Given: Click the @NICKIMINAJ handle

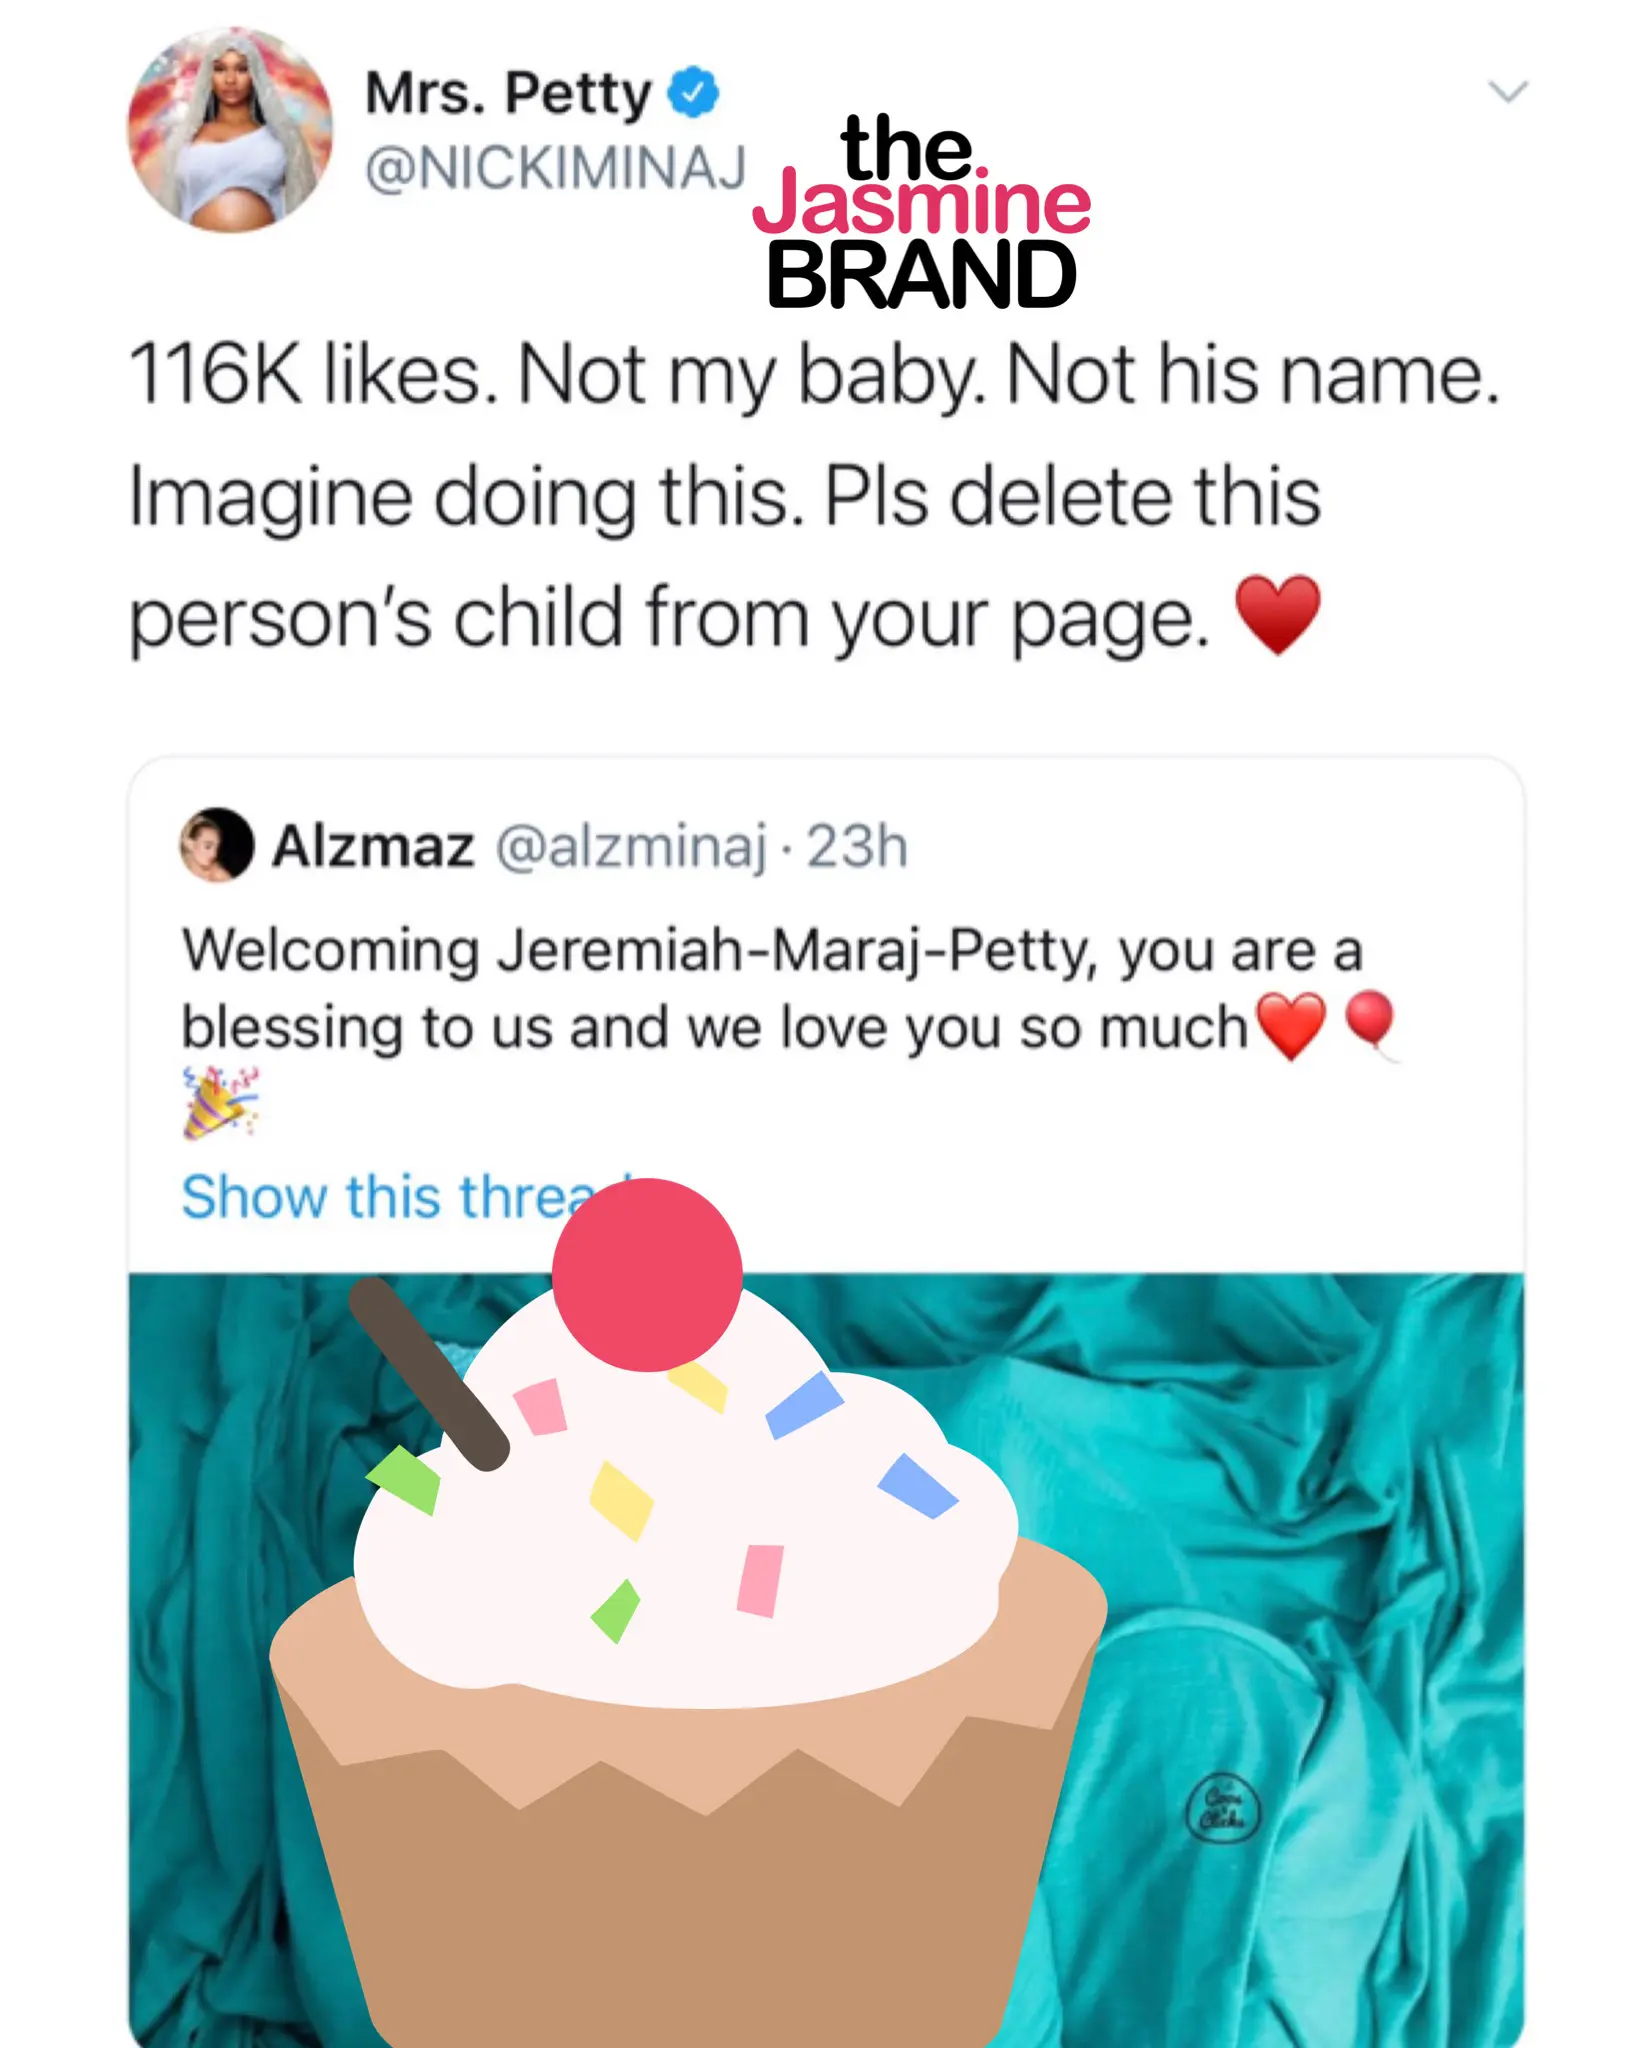Looking at the screenshot, I should [x=556, y=167].
